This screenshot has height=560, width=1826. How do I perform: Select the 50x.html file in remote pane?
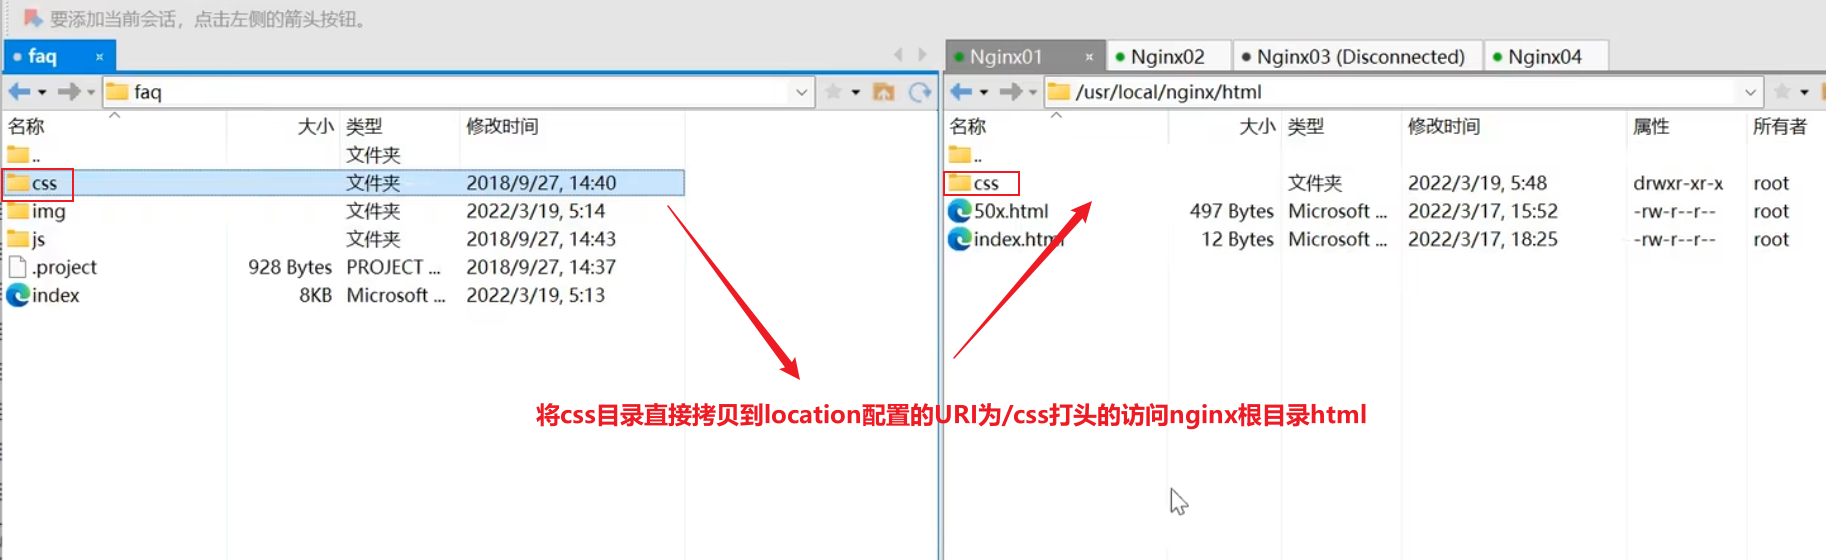[1010, 211]
